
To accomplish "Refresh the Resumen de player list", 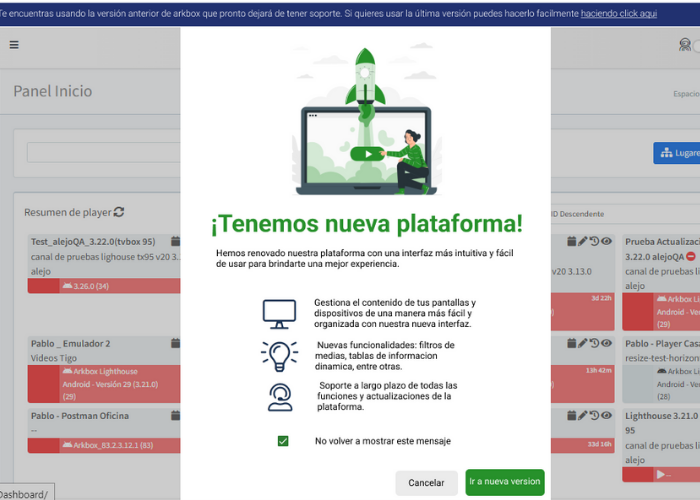I will (119, 212).
